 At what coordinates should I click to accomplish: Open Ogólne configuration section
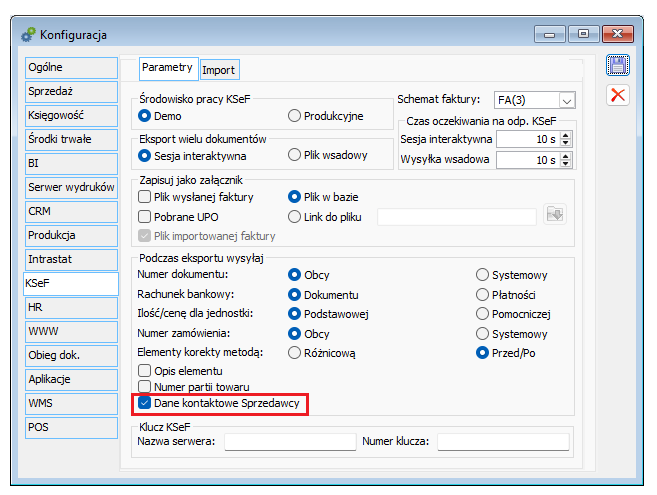pos(71,67)
